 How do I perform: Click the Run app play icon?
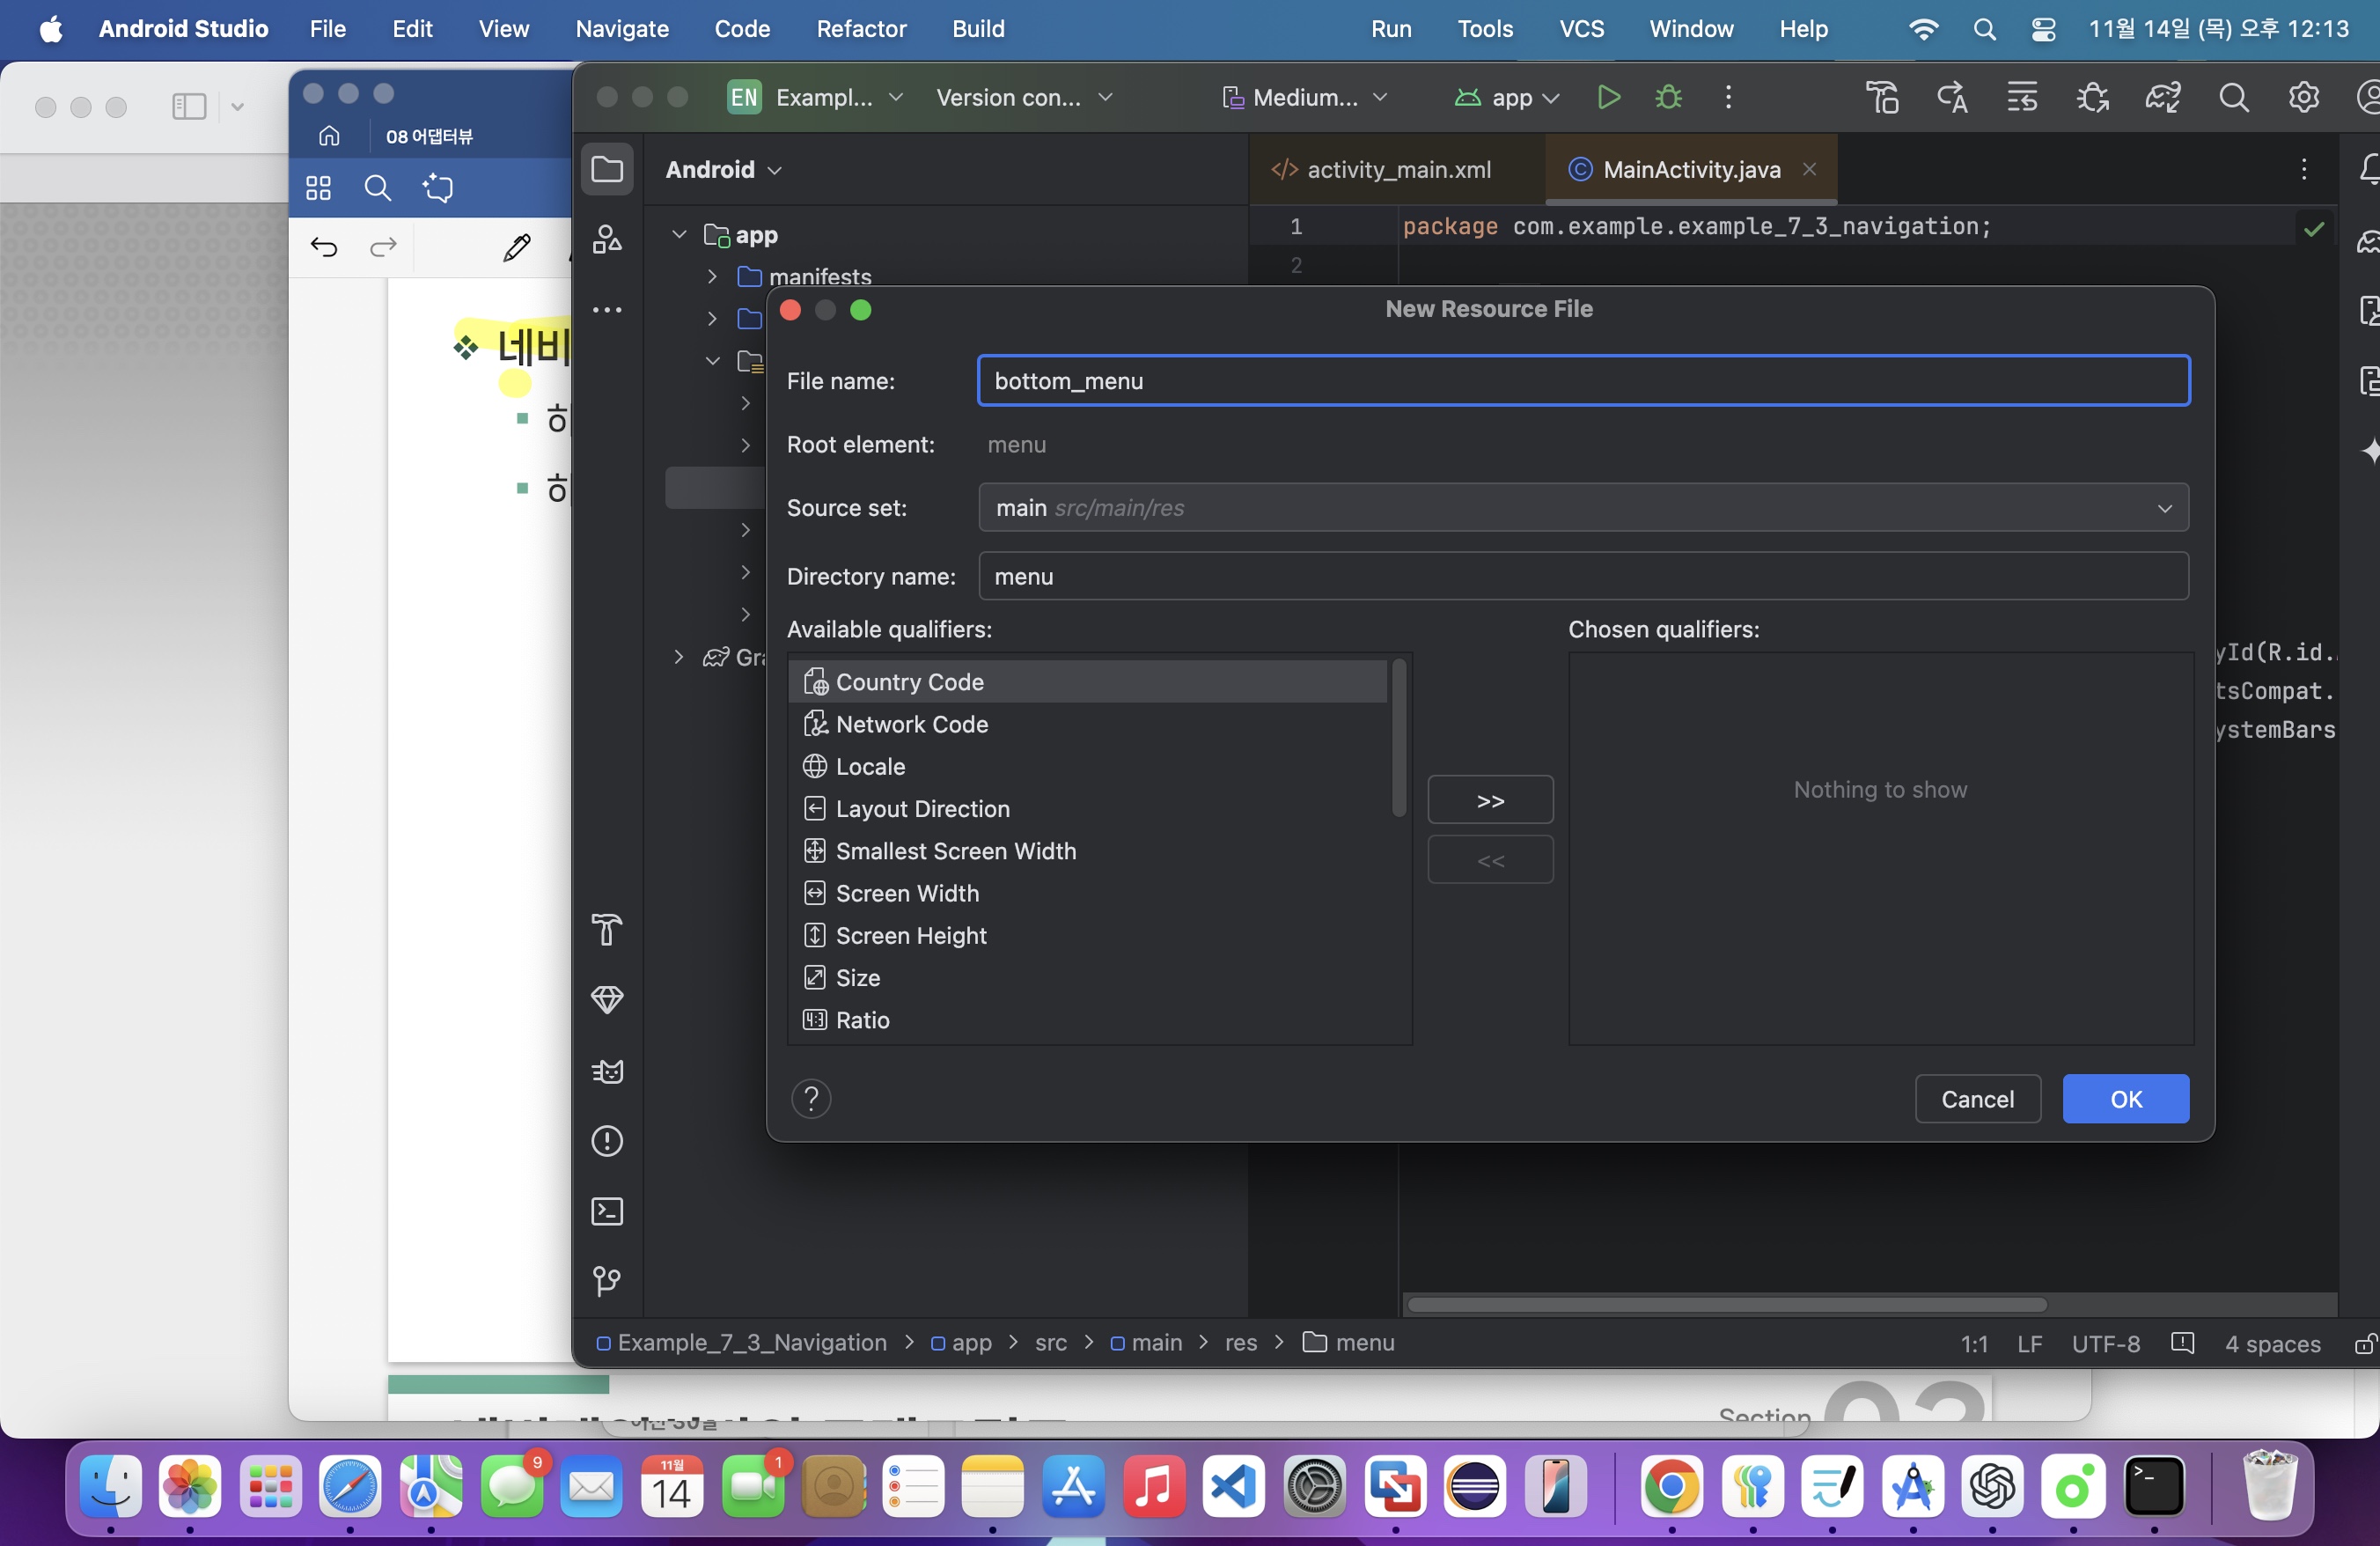tap(1608, 97)
